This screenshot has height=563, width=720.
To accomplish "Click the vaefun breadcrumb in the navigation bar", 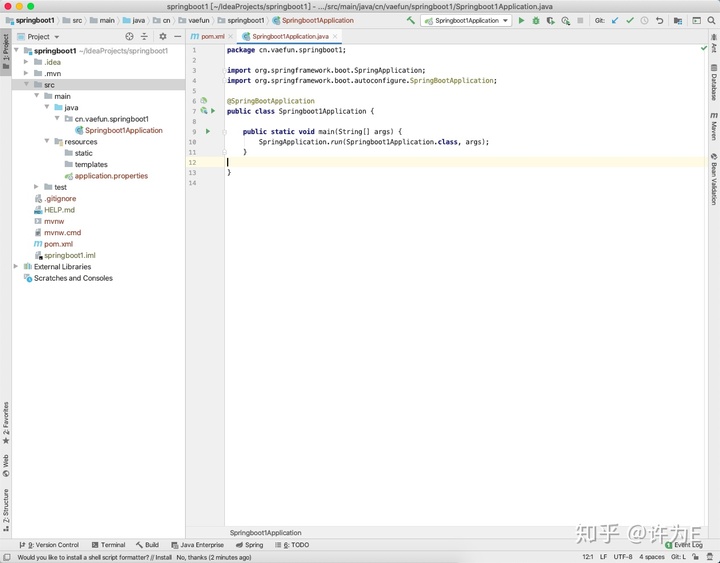I will tap(194, 20).
